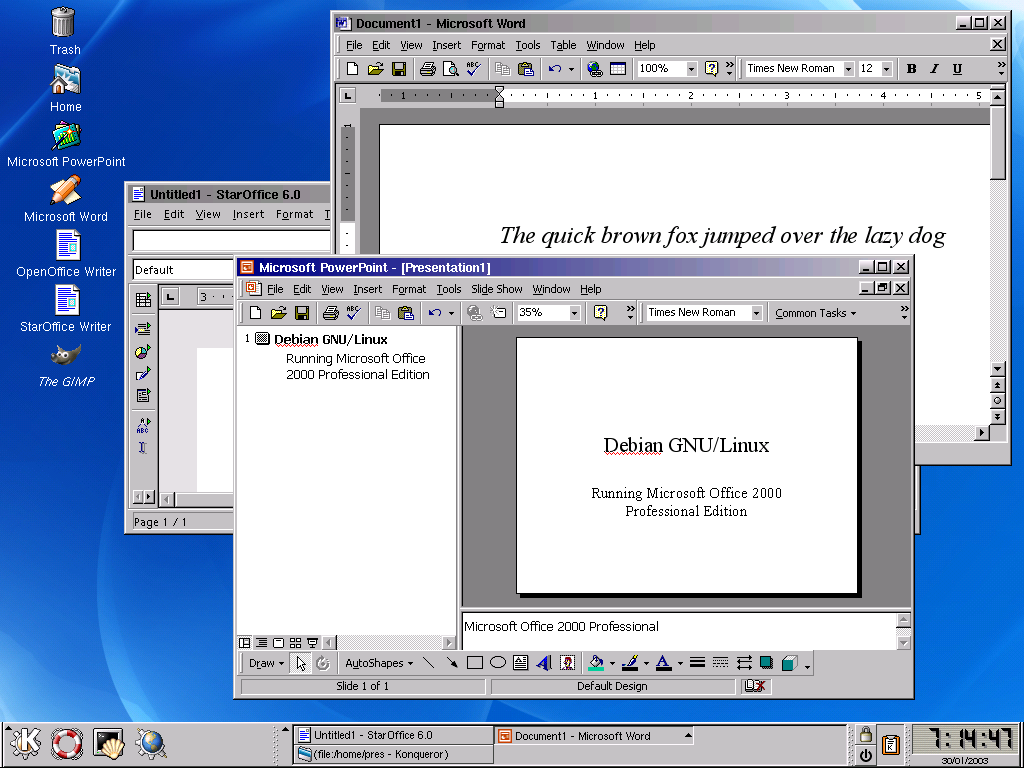Save the Word document with the floppy icon
The width and height of the screenshot is (1024, 768).
pyautogui.click(x=398, y=69)
